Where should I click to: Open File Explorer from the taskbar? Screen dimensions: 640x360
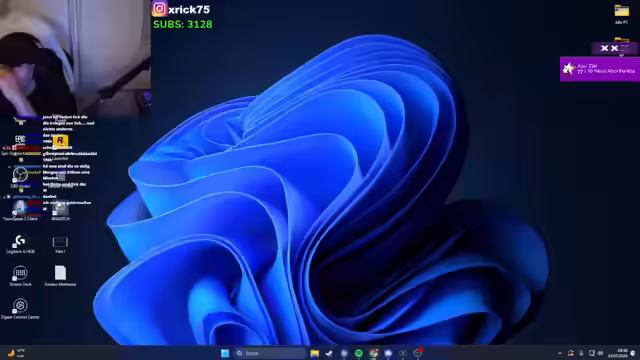tap(314, 353)
